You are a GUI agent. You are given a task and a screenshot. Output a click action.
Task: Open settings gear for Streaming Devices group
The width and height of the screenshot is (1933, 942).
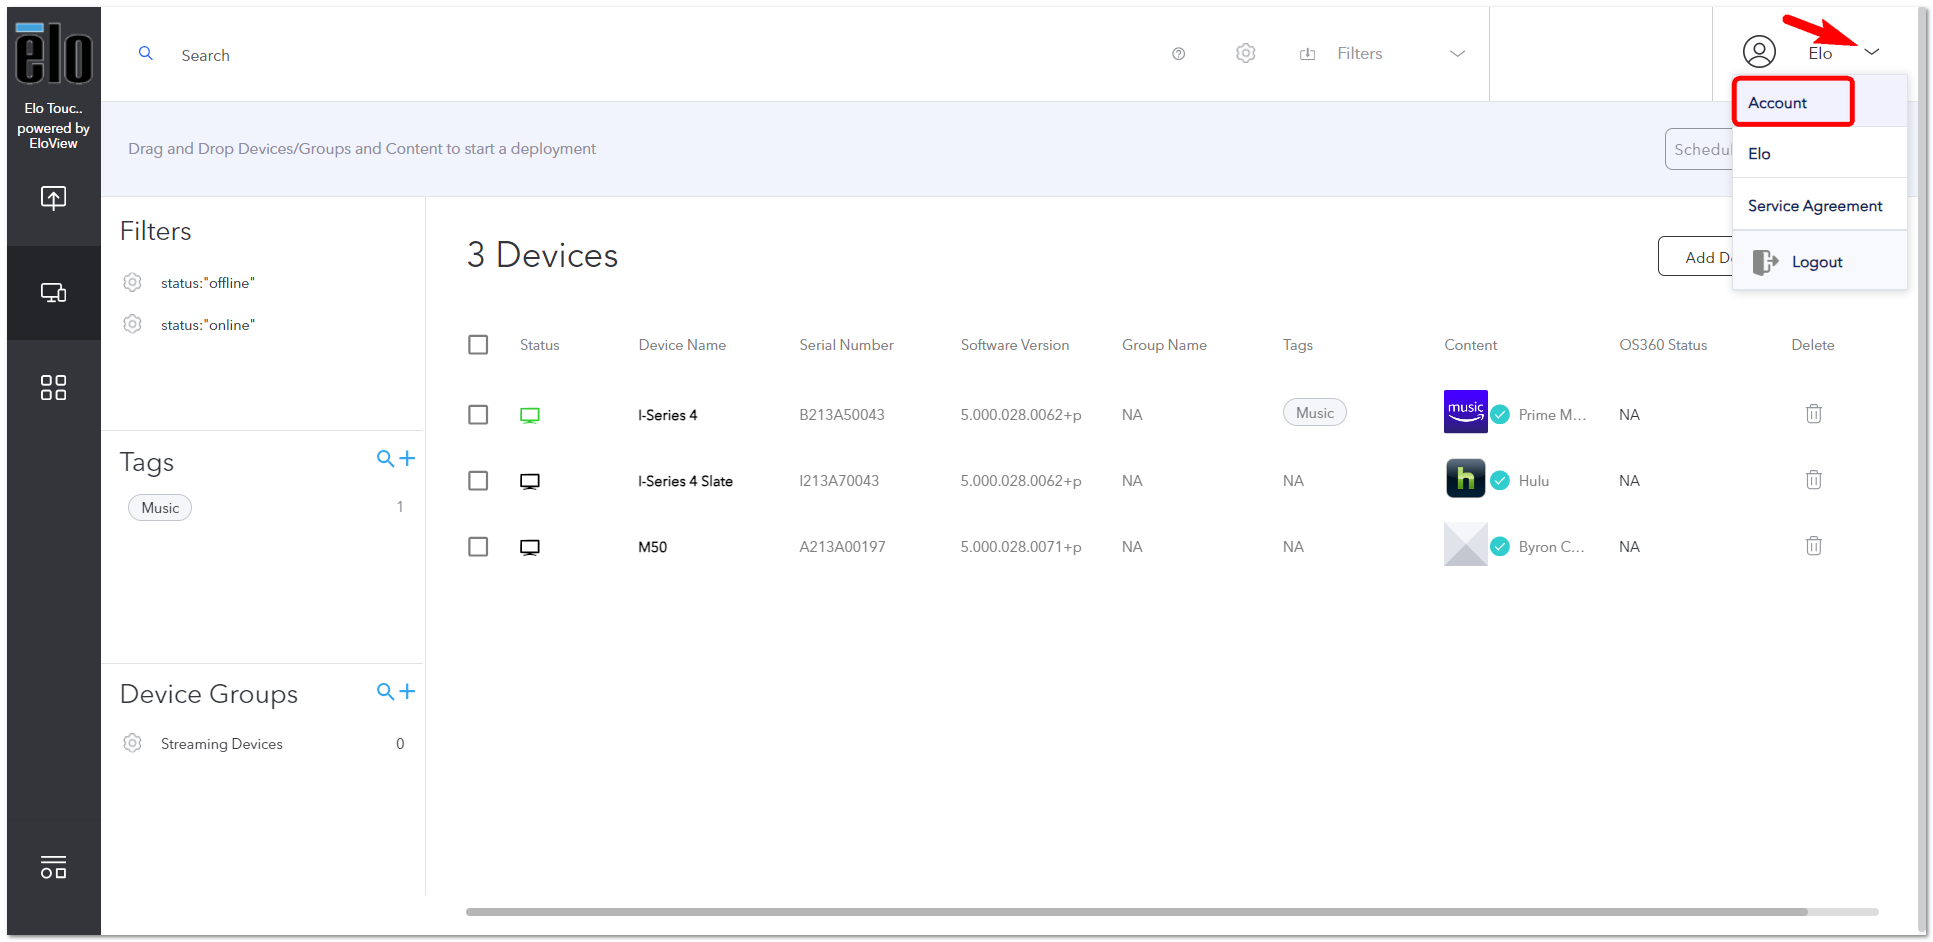[132, 743]
